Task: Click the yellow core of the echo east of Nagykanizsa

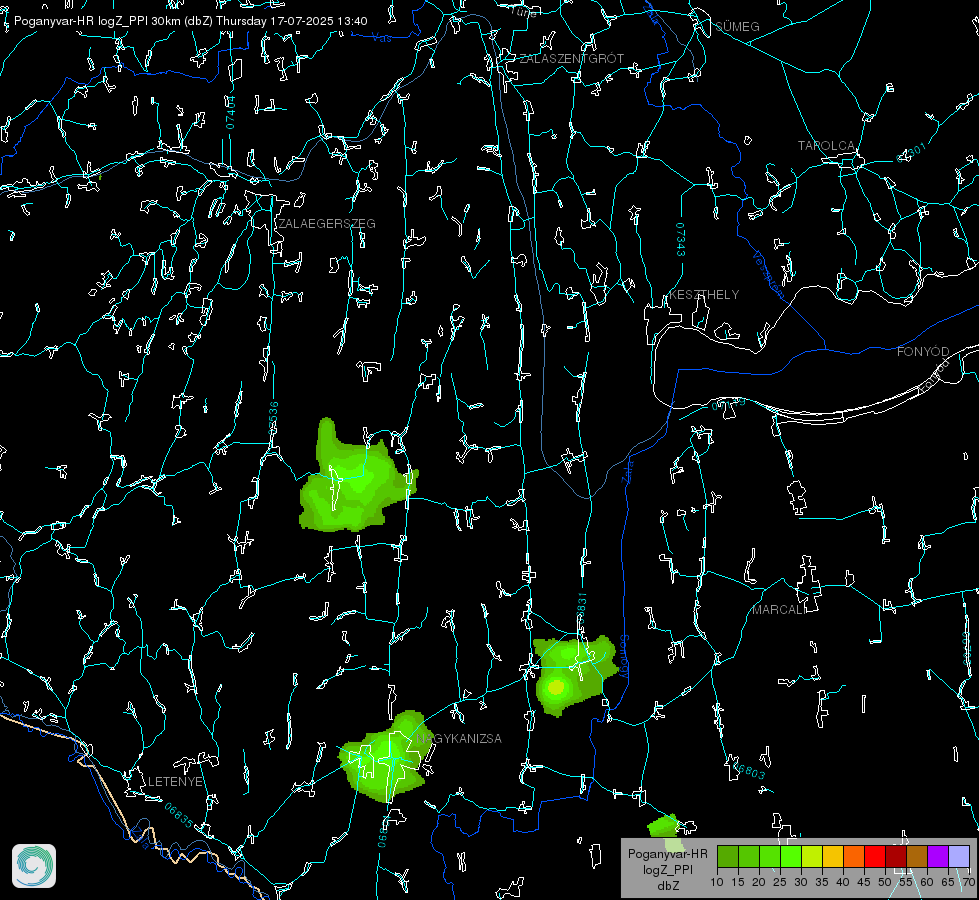Action: tap(556, 688)
